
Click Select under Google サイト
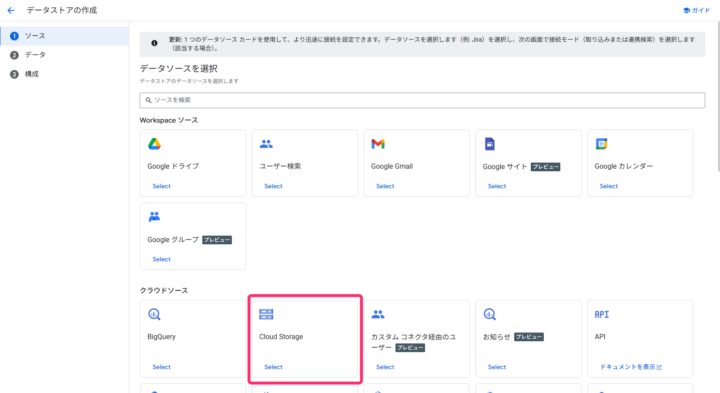497,186
